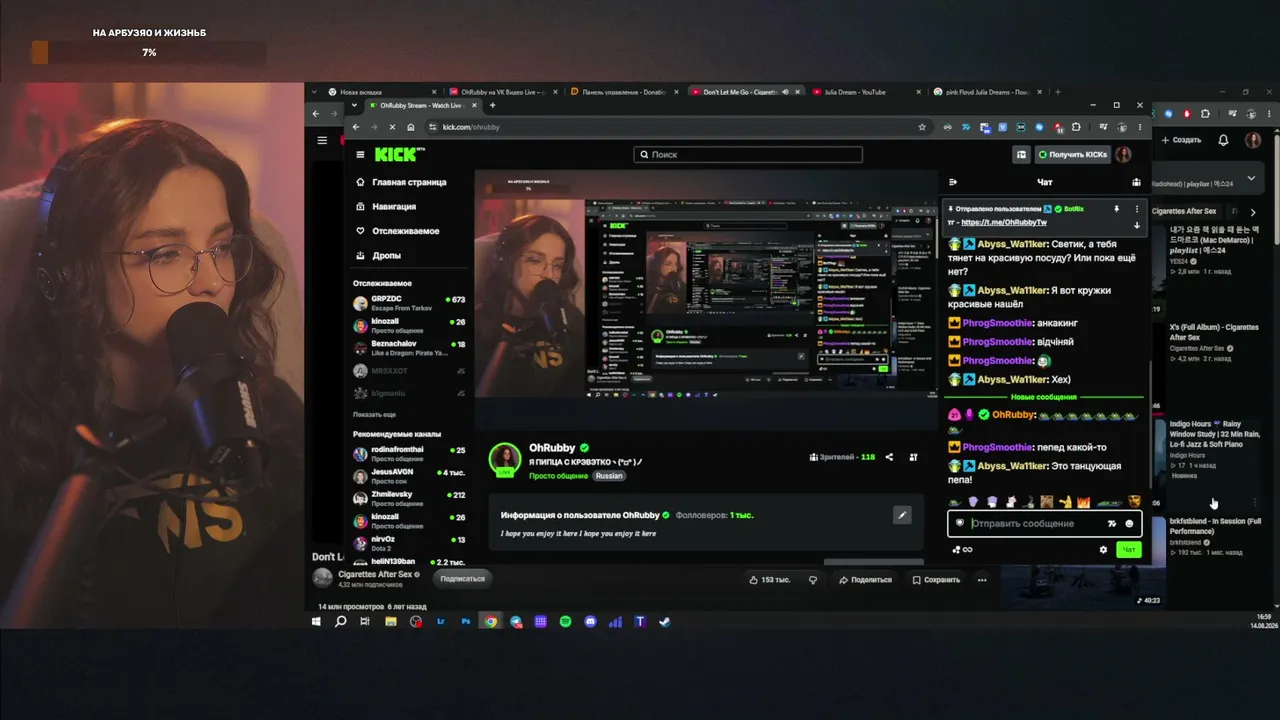Select Cigarettes After Sex filter chip

(1183, 212)
